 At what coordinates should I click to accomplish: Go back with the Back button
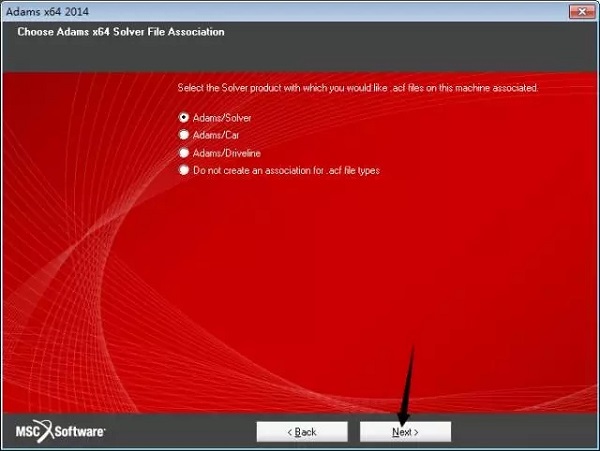(302, 432)
